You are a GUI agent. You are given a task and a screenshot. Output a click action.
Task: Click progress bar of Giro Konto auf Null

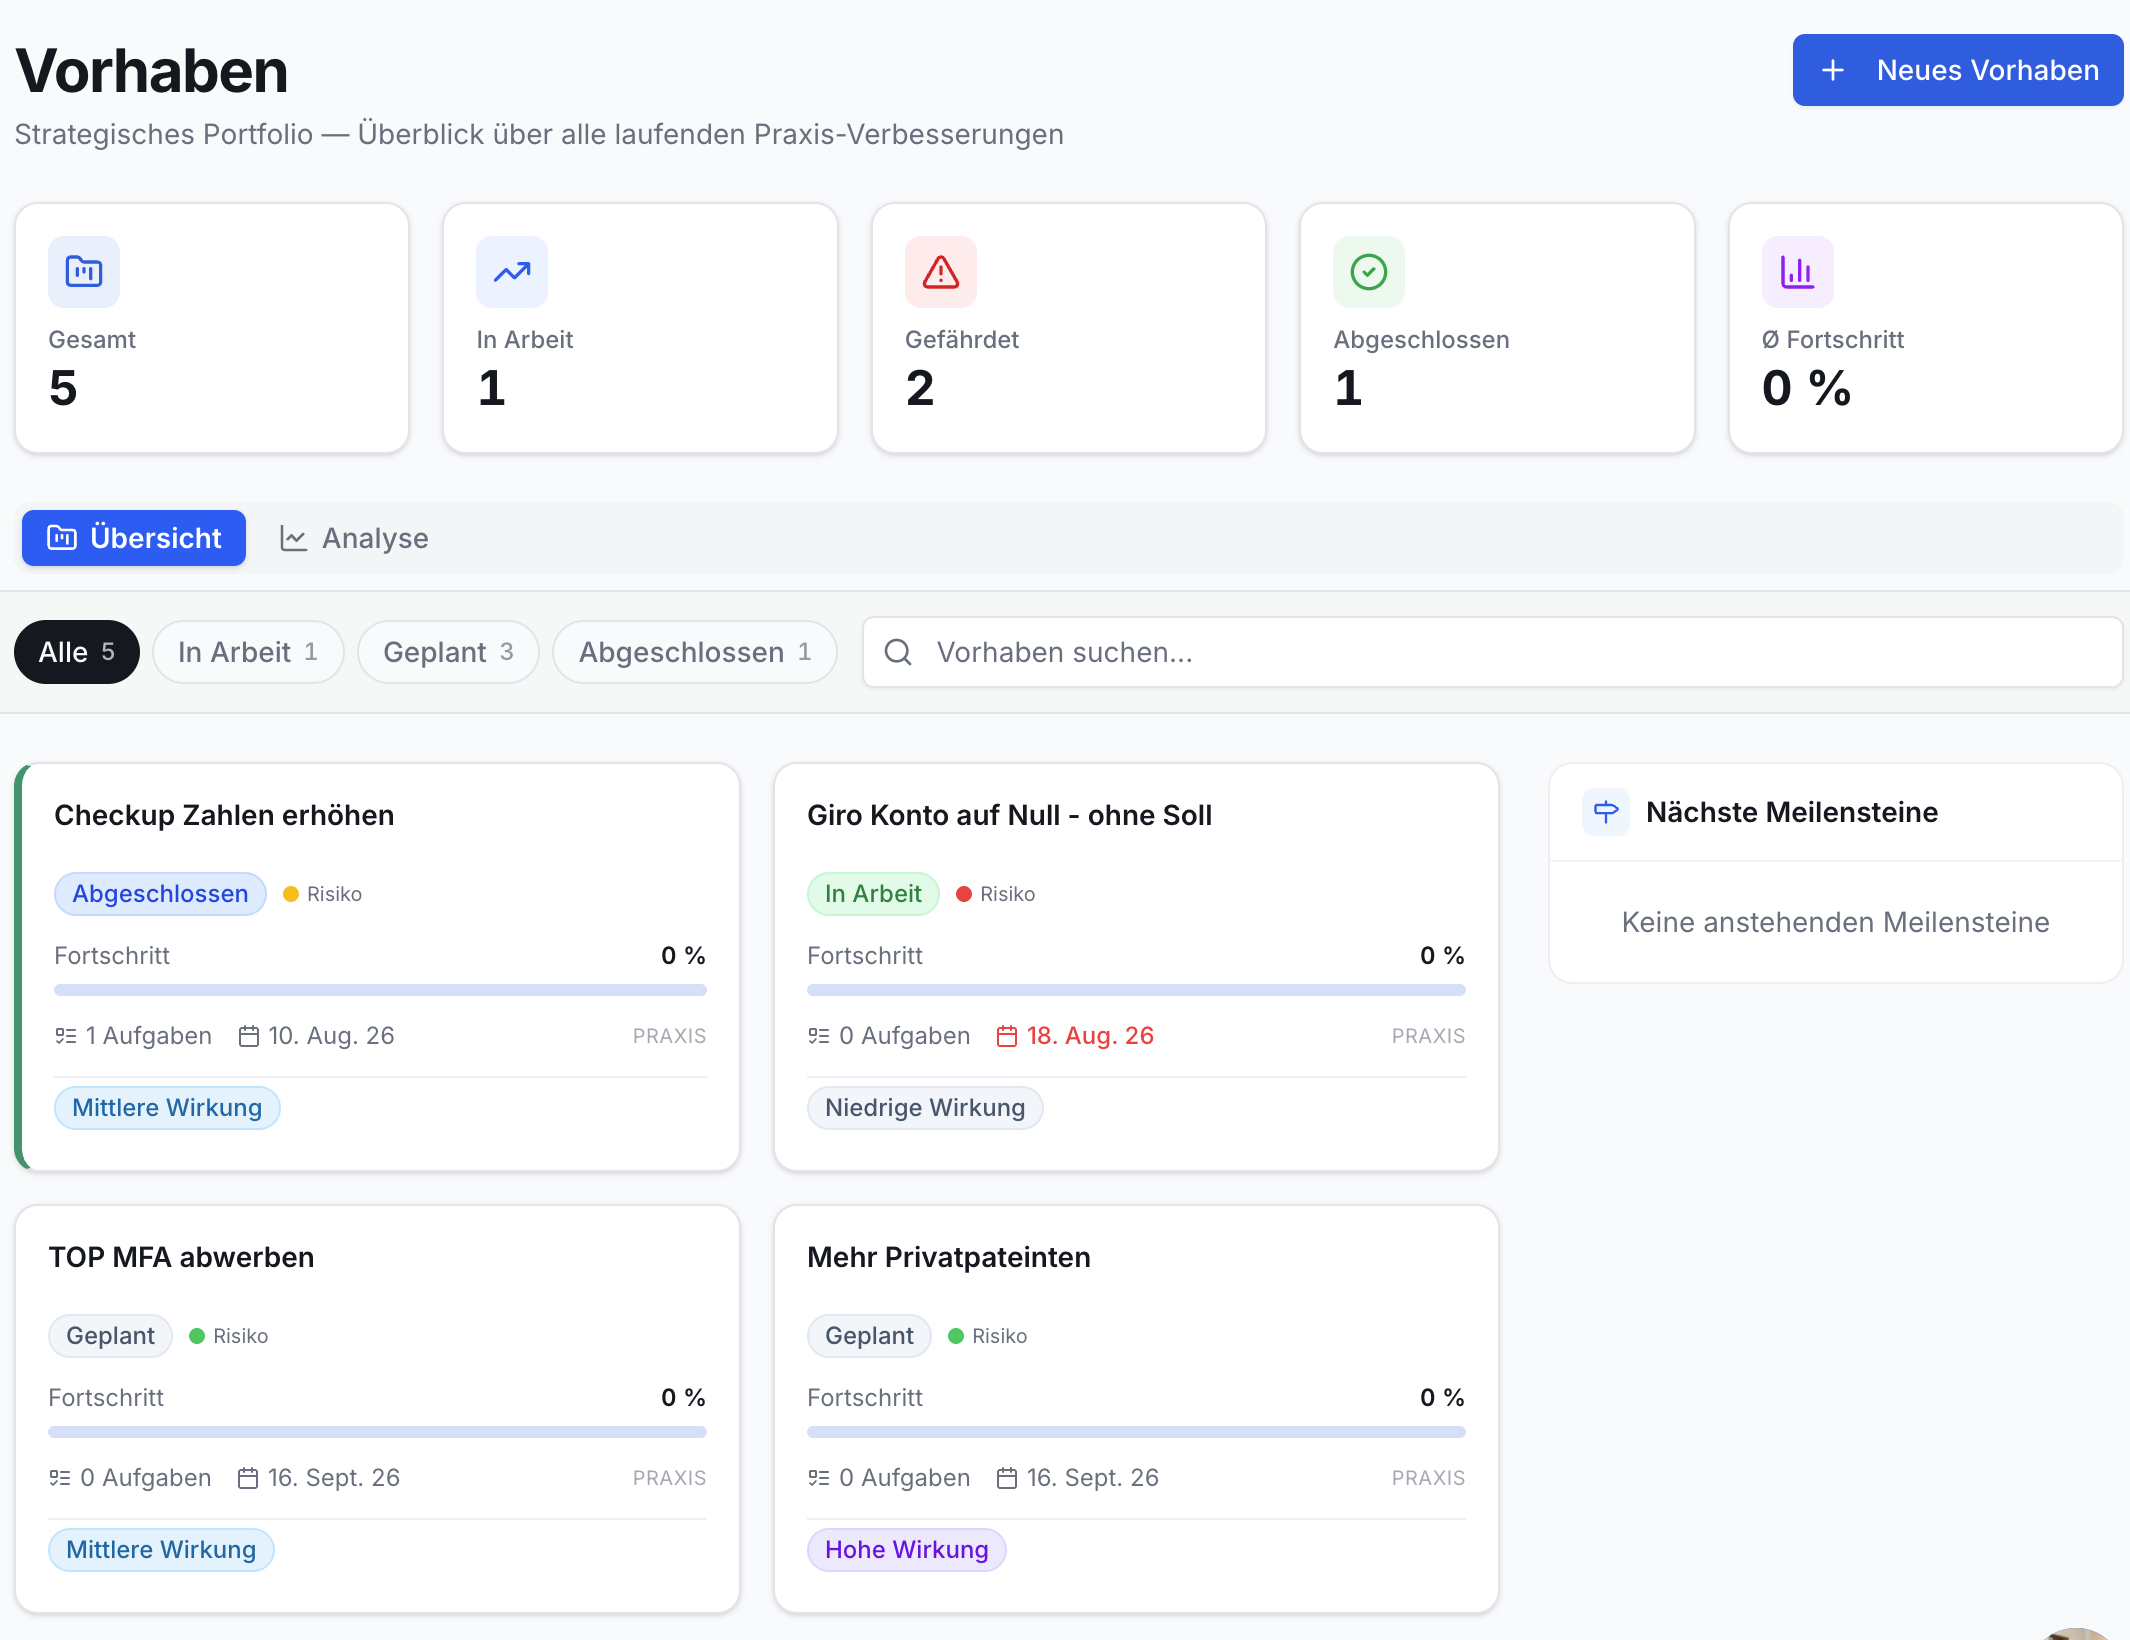point(1136,990)
